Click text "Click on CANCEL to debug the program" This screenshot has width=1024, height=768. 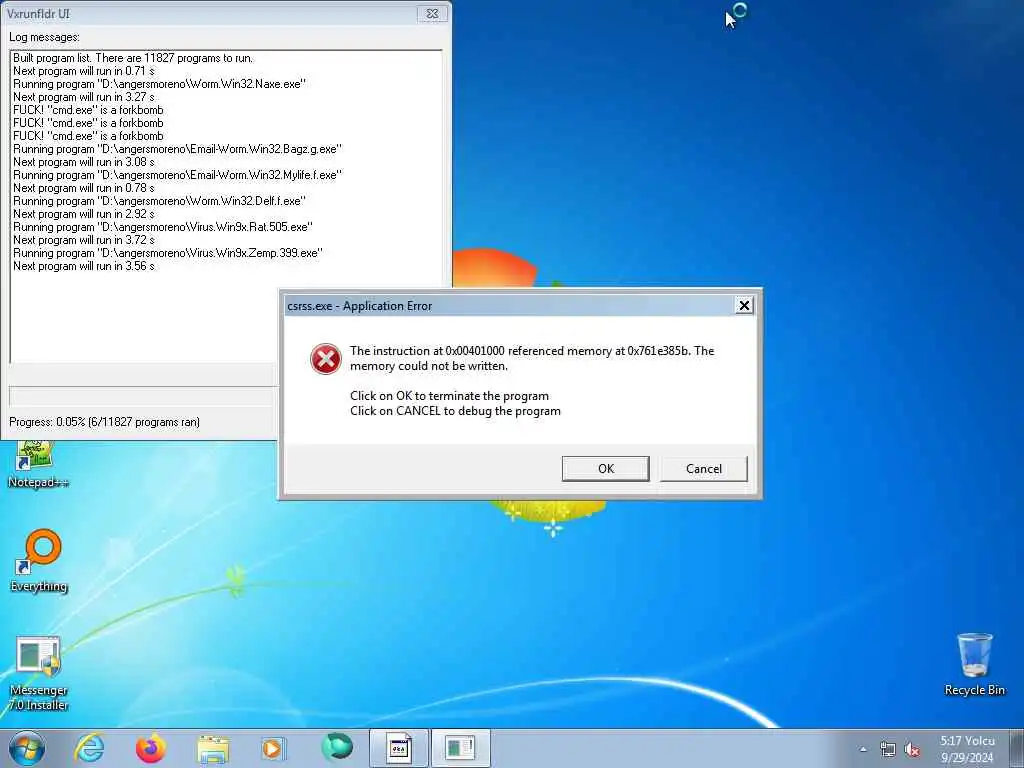point(455,411)
